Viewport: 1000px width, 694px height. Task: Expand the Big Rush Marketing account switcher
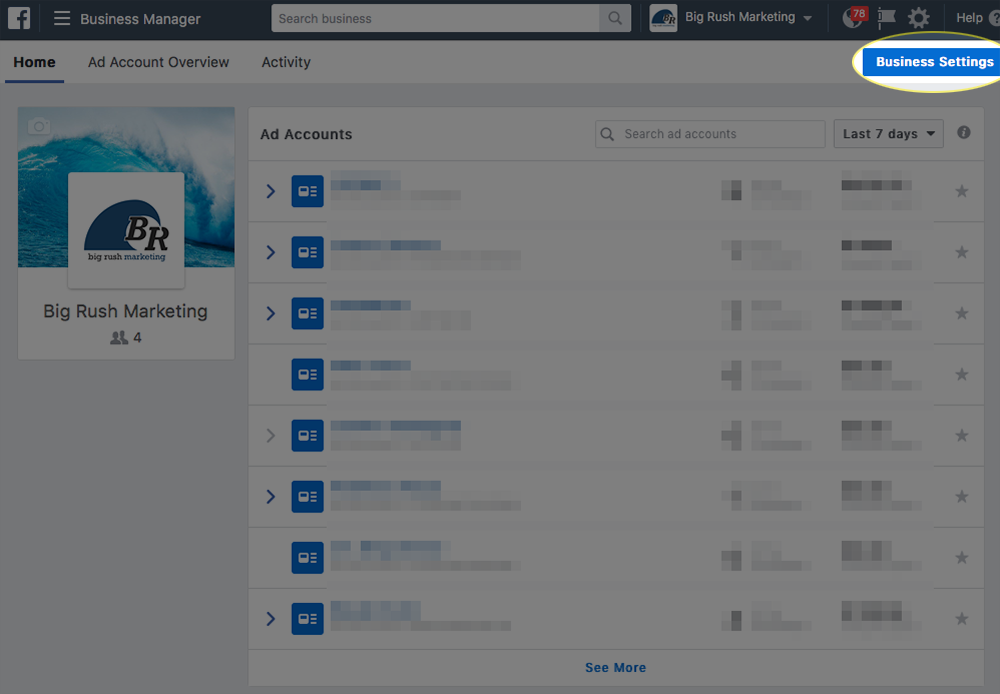pos(732,17)
